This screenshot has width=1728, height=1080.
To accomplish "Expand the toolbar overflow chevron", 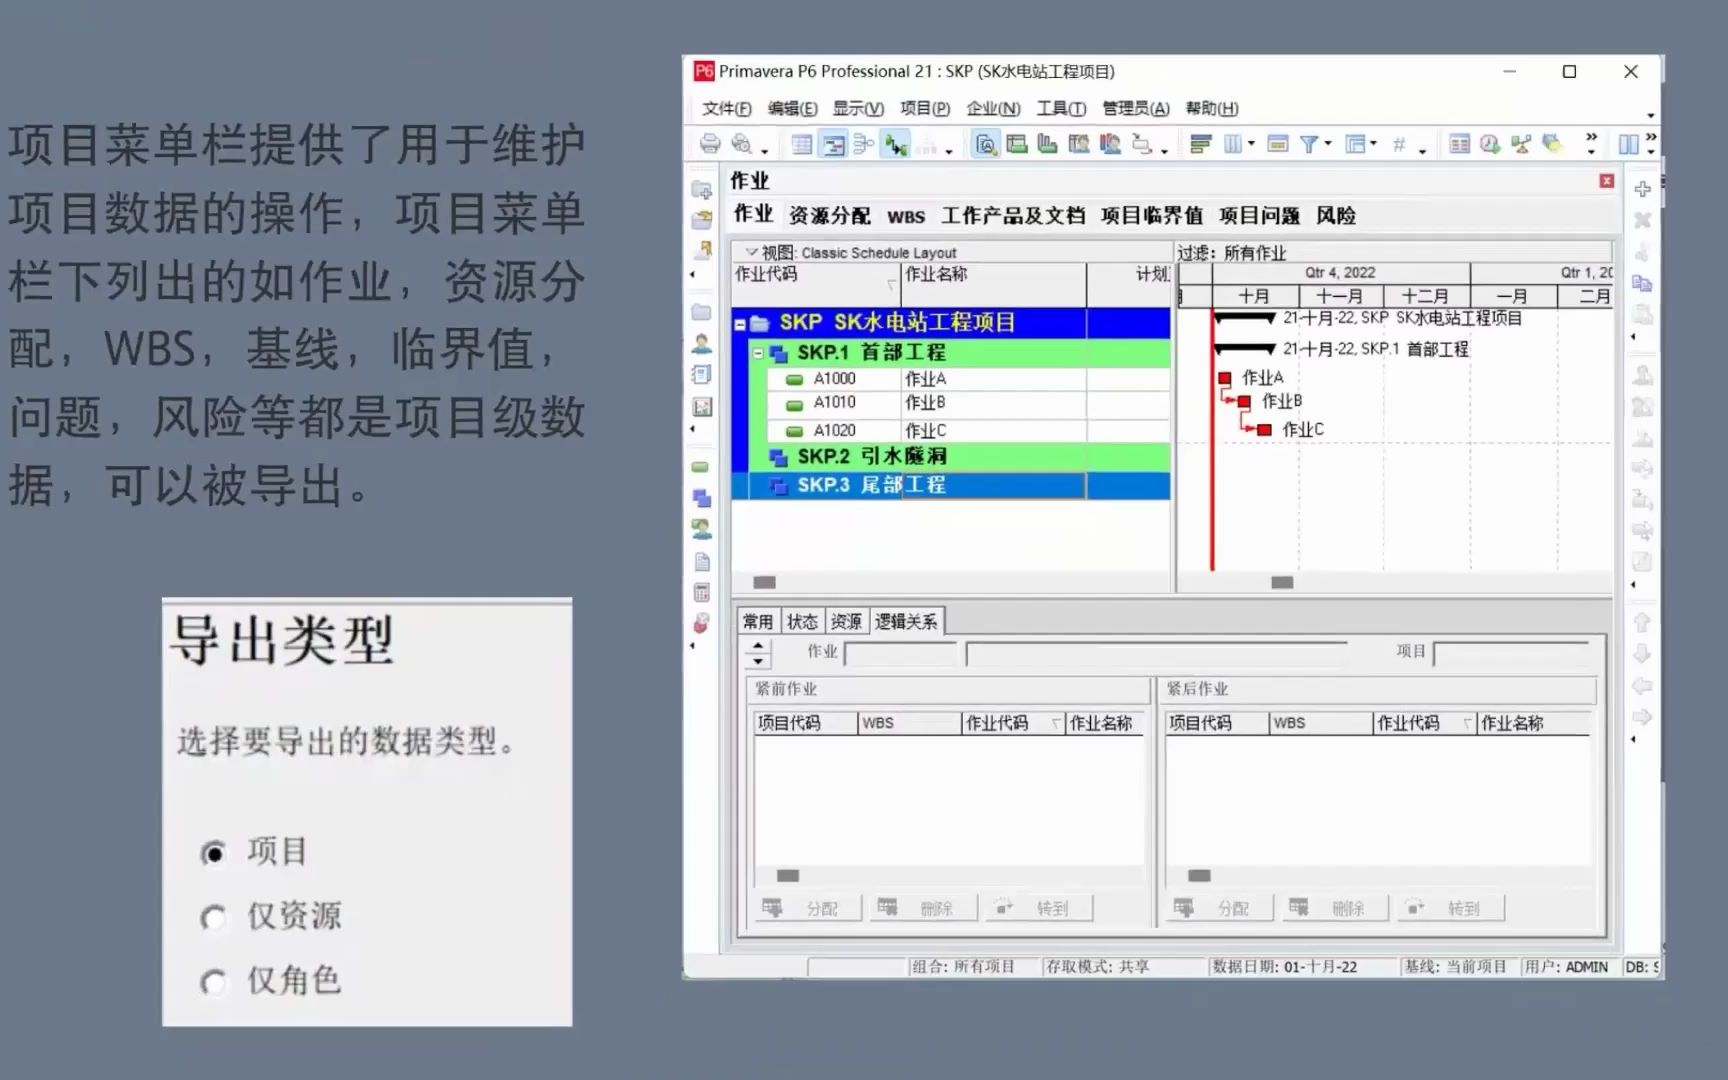I will coord(1591,138).
